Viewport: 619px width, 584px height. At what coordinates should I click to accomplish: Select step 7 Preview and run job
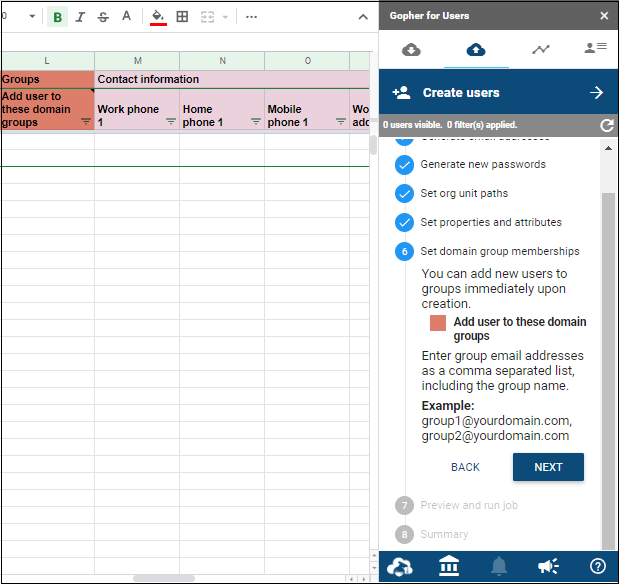click(469, 505)
